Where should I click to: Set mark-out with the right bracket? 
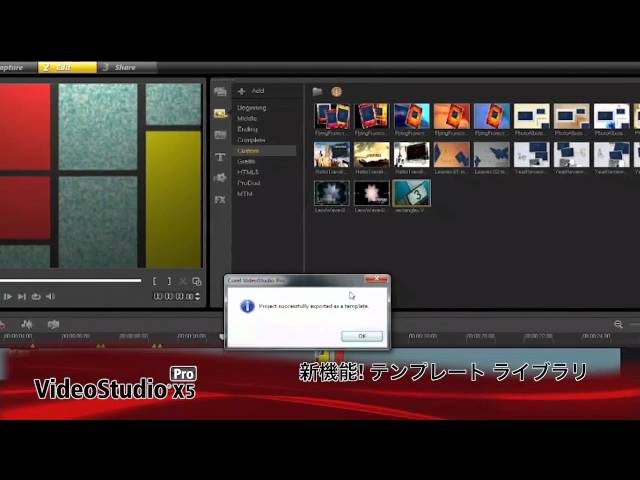point(169,281)
